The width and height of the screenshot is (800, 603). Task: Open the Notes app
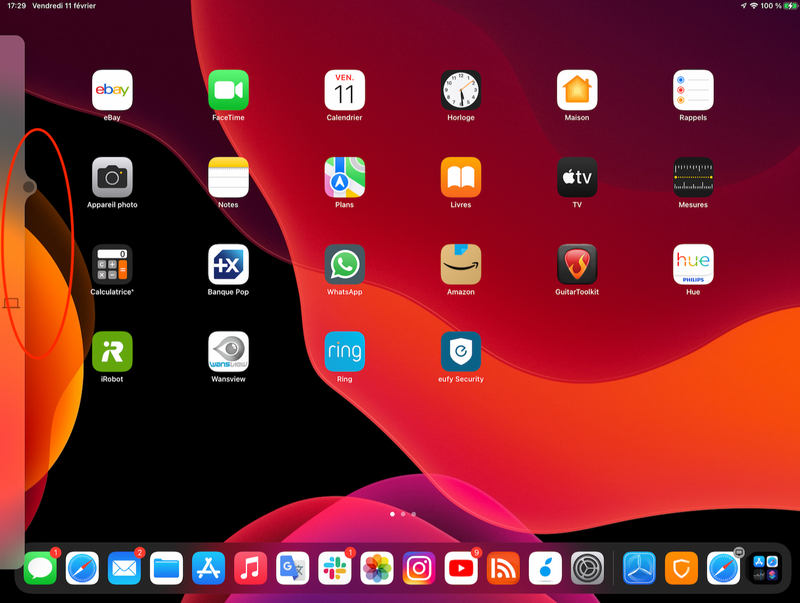point(228,177)
